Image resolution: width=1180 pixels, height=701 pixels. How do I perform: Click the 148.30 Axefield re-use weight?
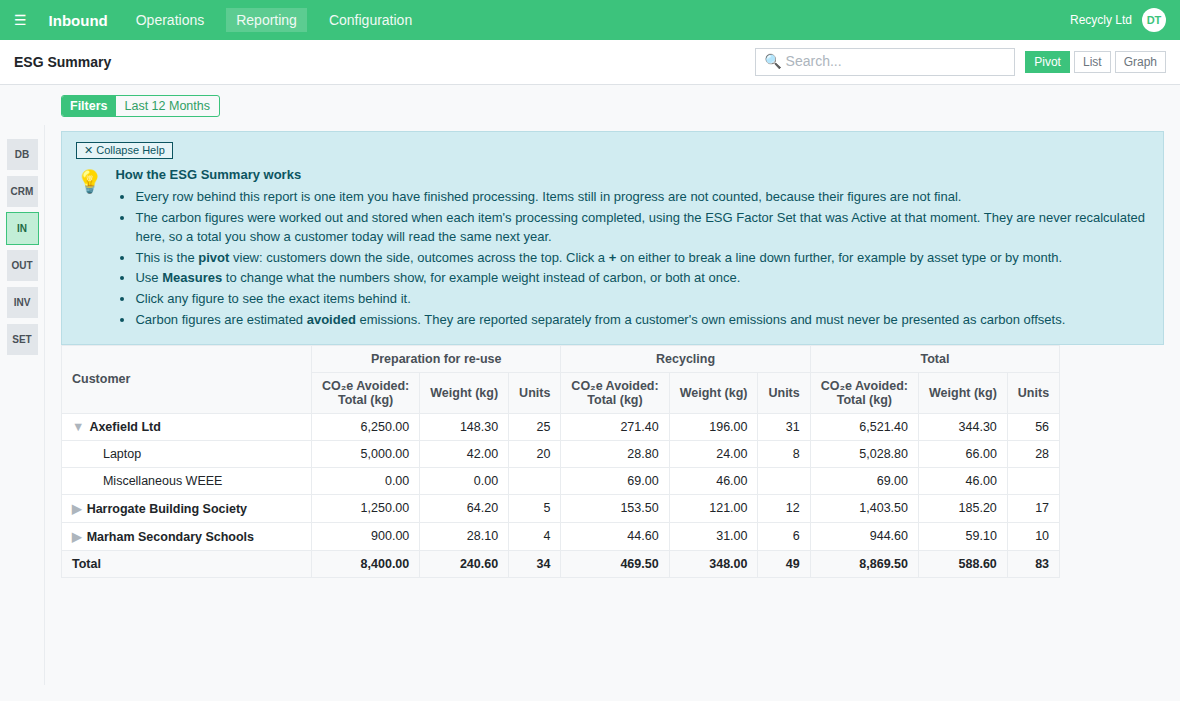pyautogui.click(x=479, y=427)
